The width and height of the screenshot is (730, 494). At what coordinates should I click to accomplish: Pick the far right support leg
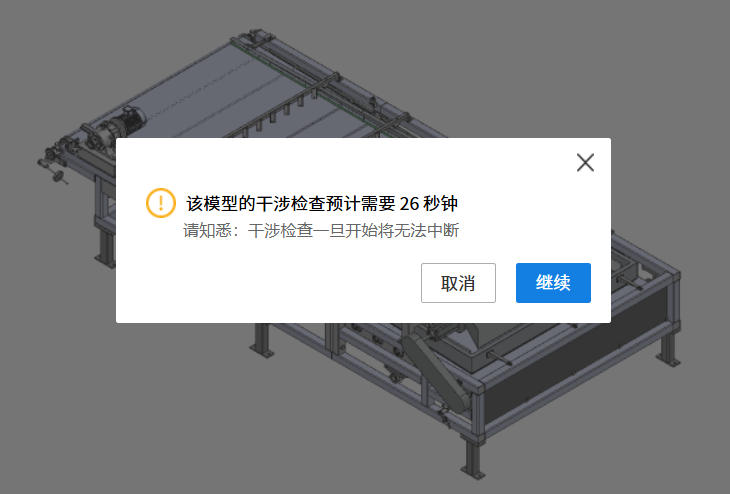[x=669, y=346]
